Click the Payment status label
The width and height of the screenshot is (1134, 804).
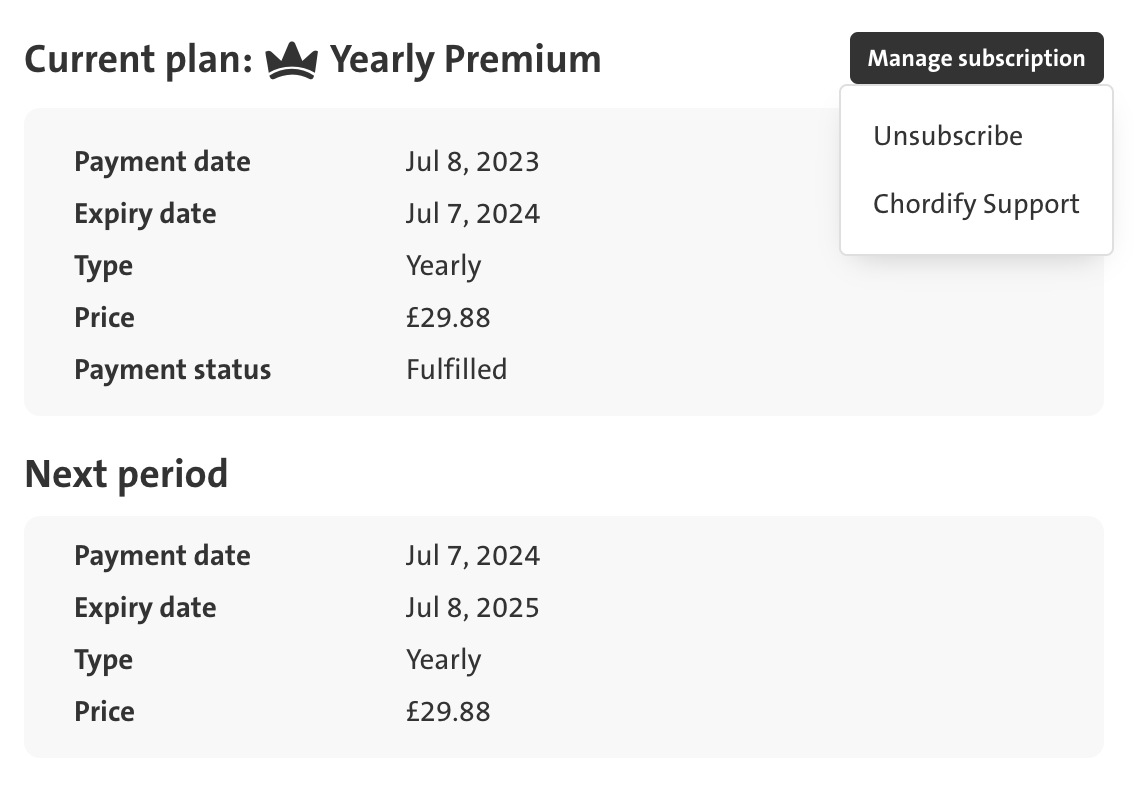[x=172, y=370]
